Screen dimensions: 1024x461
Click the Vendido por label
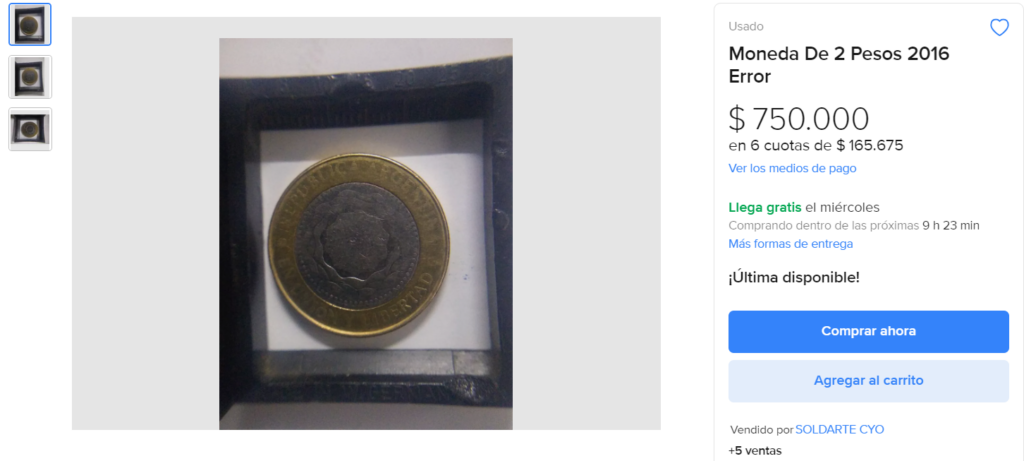(x=761, y=430)
